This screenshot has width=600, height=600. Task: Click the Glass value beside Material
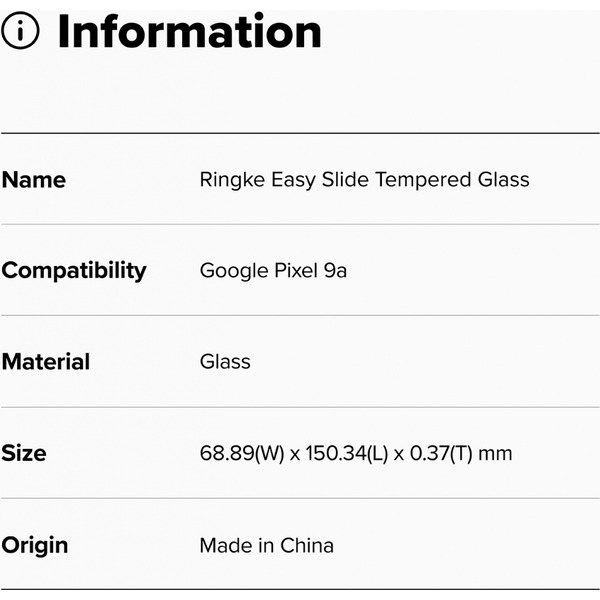click(x=225, y=362)
